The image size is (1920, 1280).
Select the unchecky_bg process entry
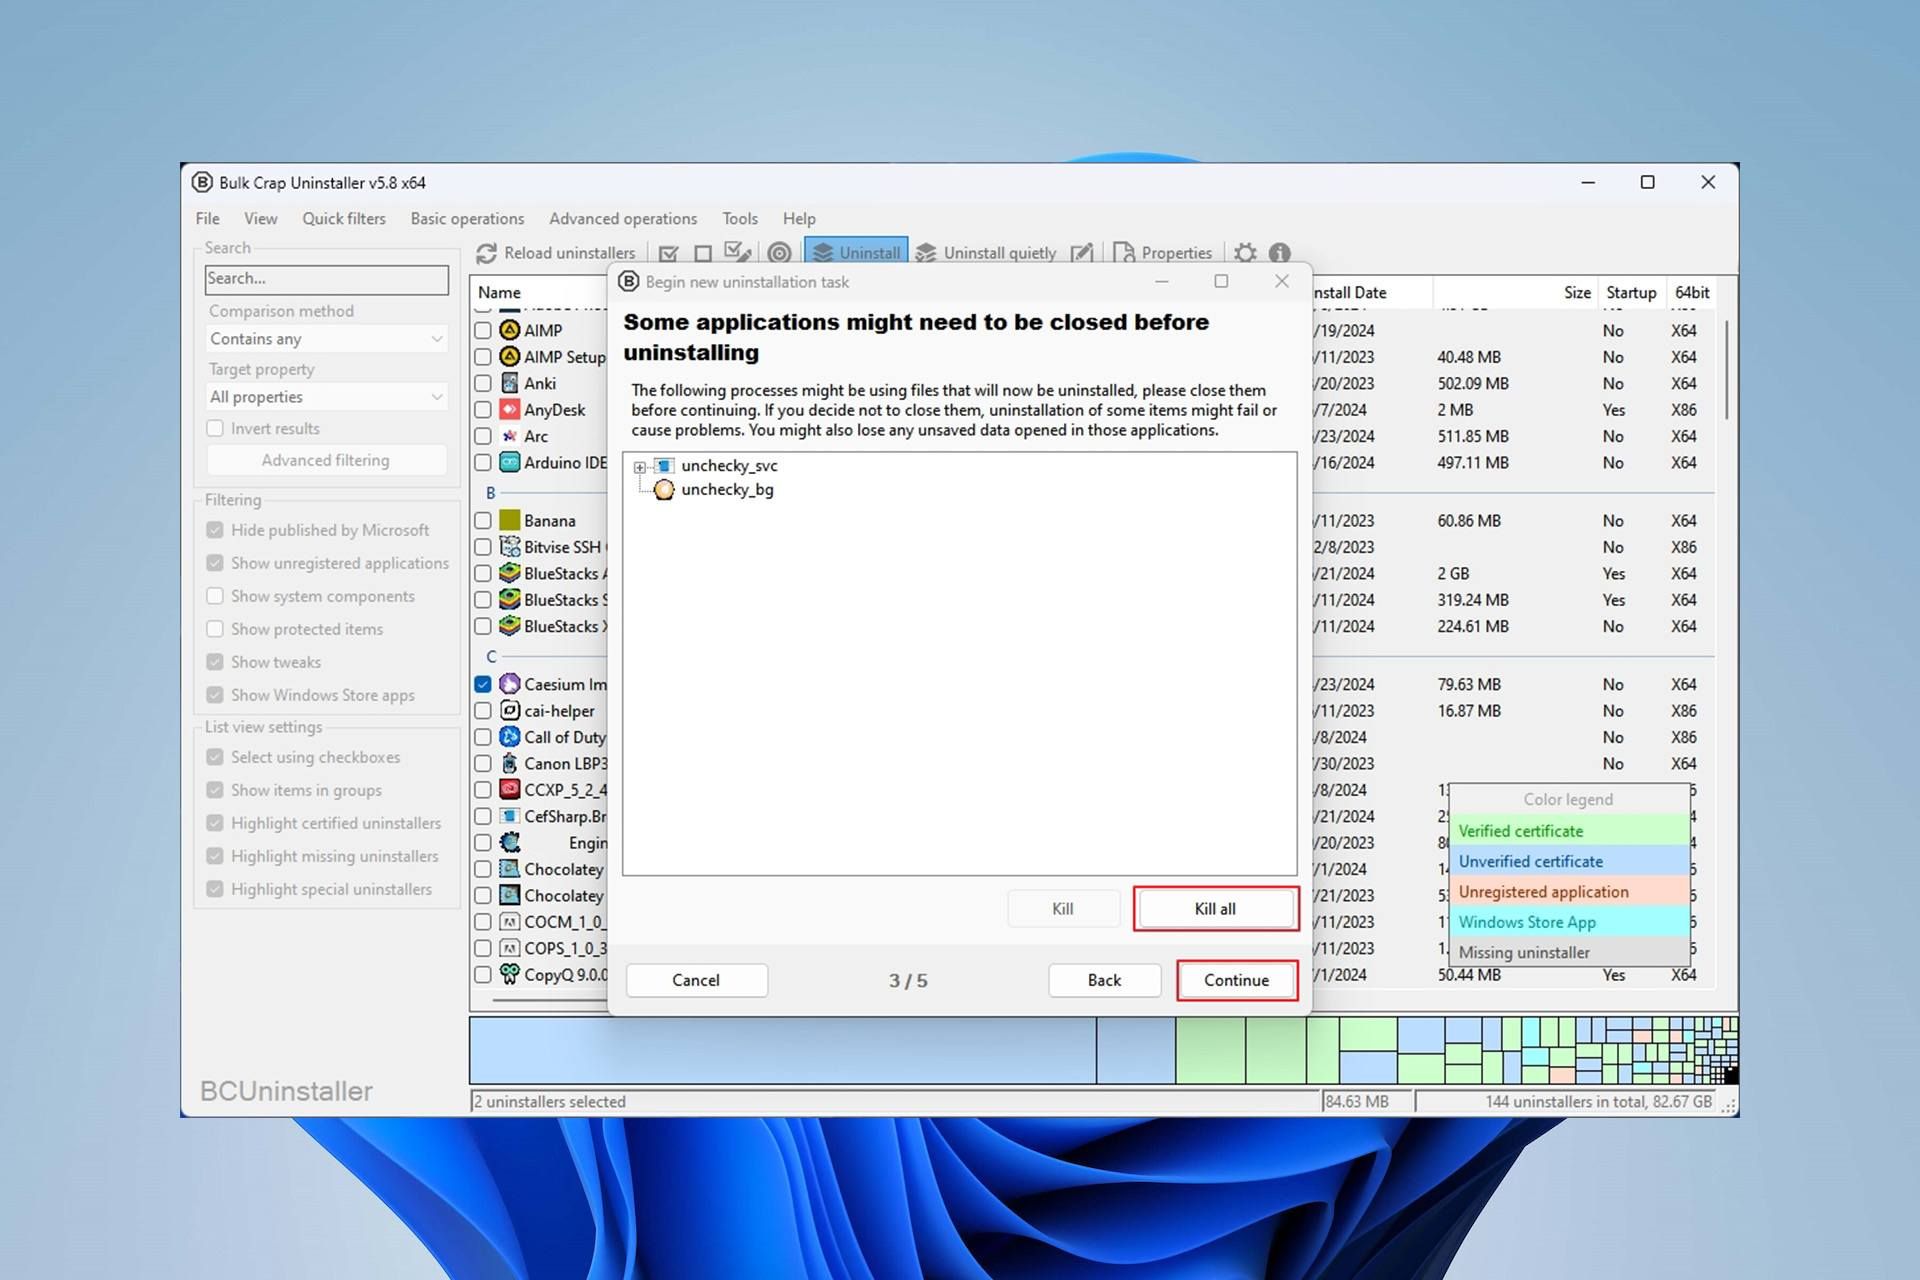click(727, 489)
